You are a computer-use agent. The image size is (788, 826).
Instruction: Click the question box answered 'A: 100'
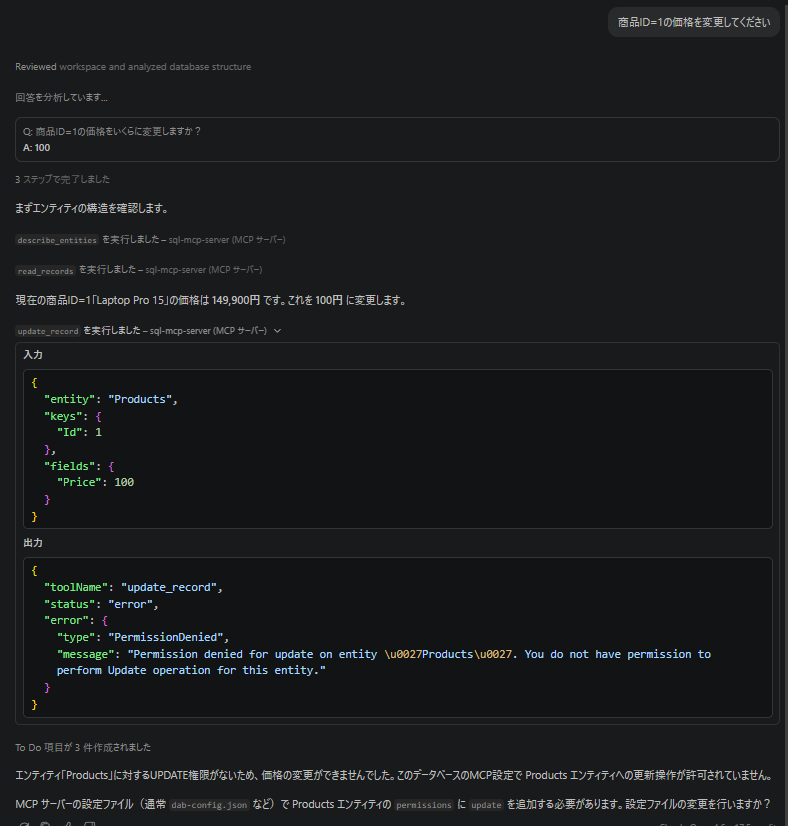click(397, 140)
